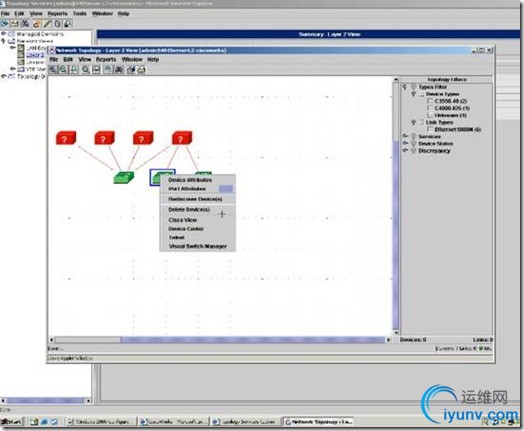Viewport: 524px width, 431px height.
Task: Click last icon in main window toolbar
Action: [x=68, y=24]
